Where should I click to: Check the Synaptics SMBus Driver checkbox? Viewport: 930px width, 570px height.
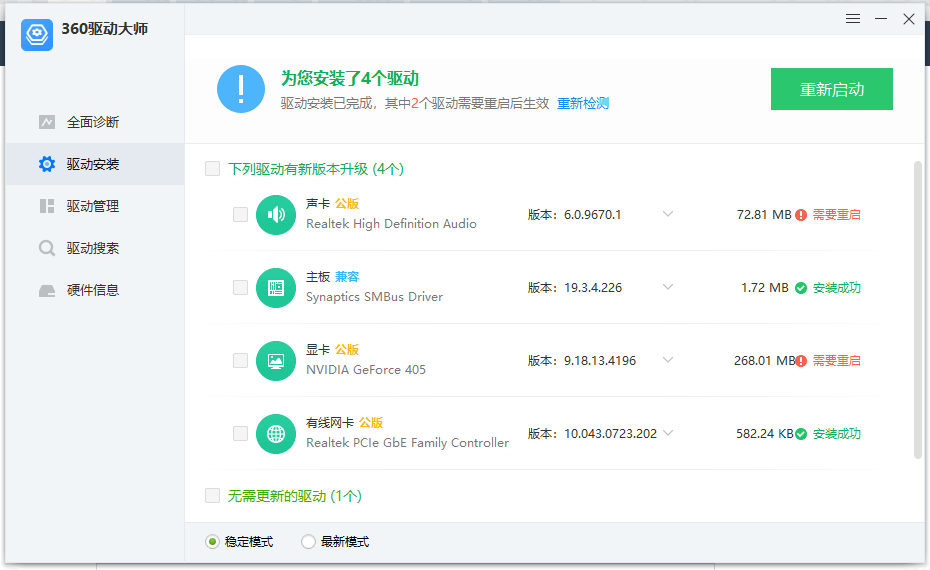pos(240,288)
